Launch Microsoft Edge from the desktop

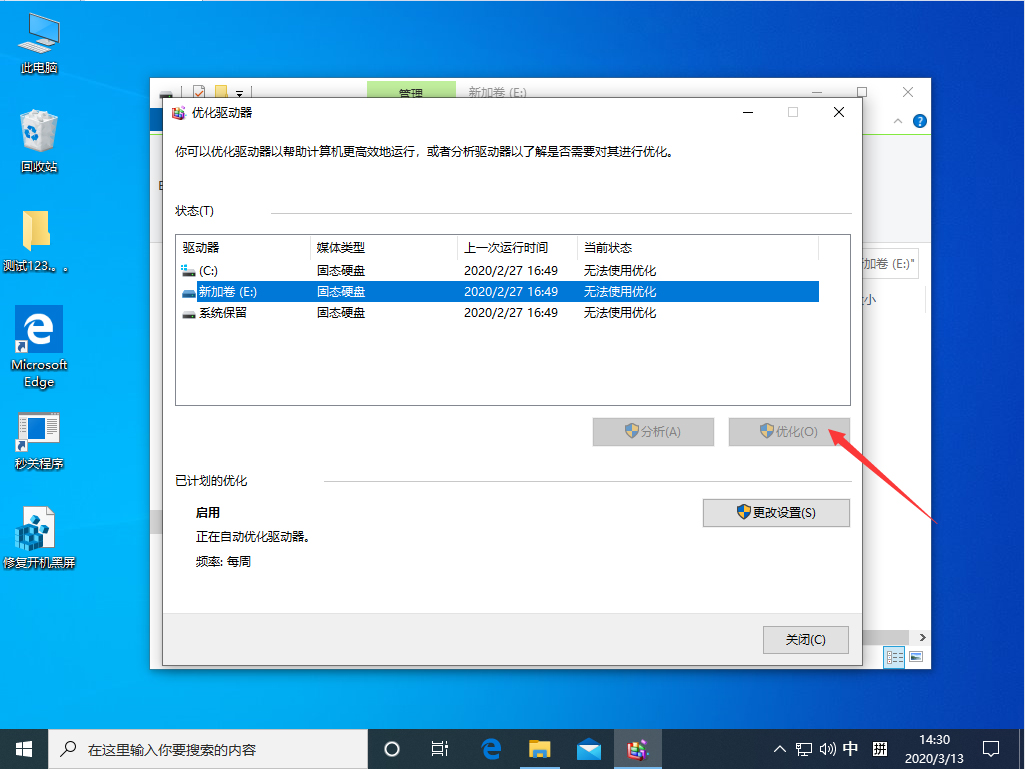pos(37,330)
